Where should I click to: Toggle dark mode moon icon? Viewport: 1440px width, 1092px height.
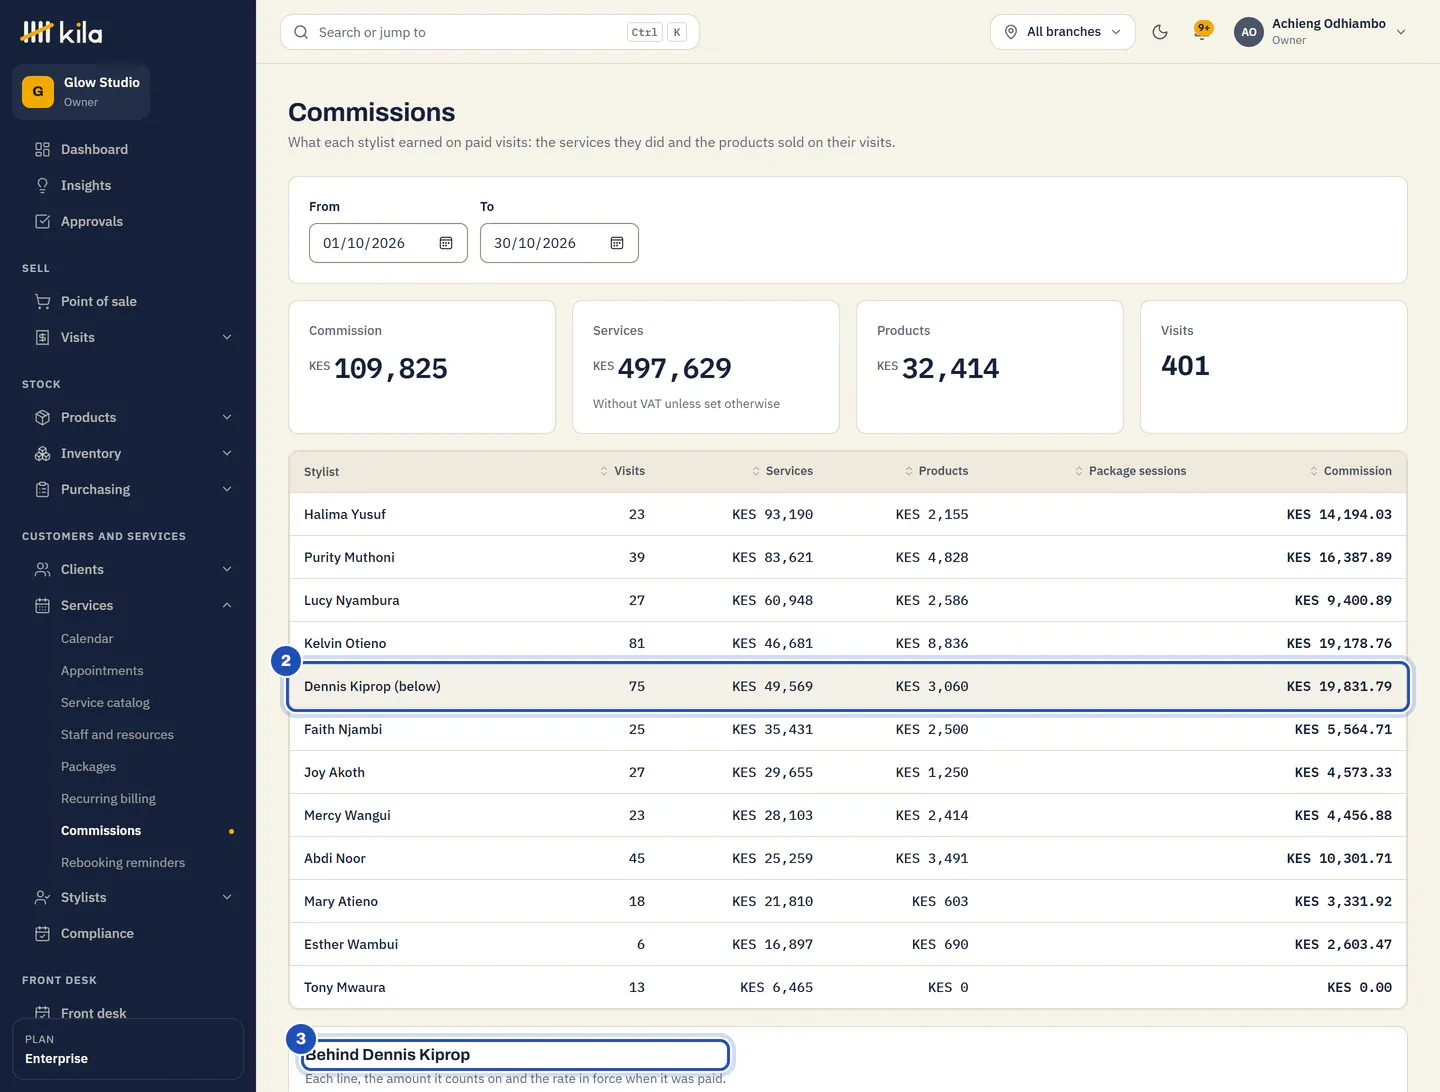(1160, 32)
